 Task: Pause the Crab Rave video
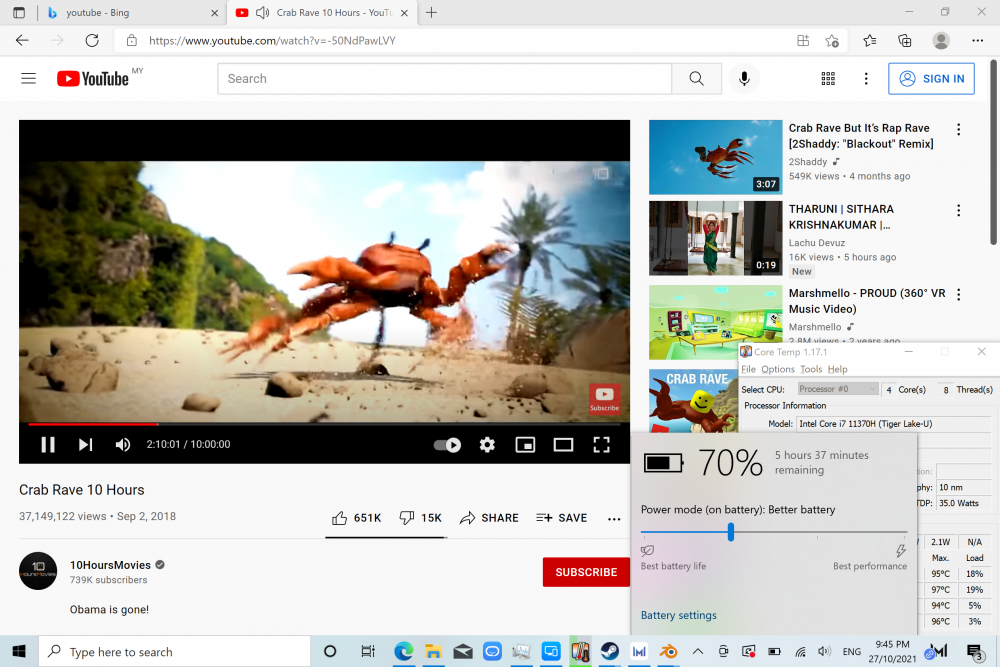[x=48, y=444]
